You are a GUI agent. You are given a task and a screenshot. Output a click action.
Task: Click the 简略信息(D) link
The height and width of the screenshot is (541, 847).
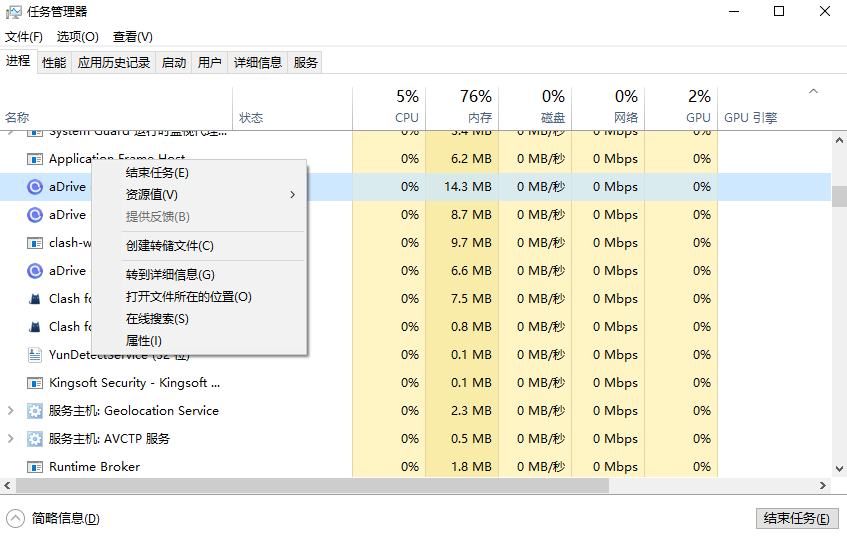point(65,519)
